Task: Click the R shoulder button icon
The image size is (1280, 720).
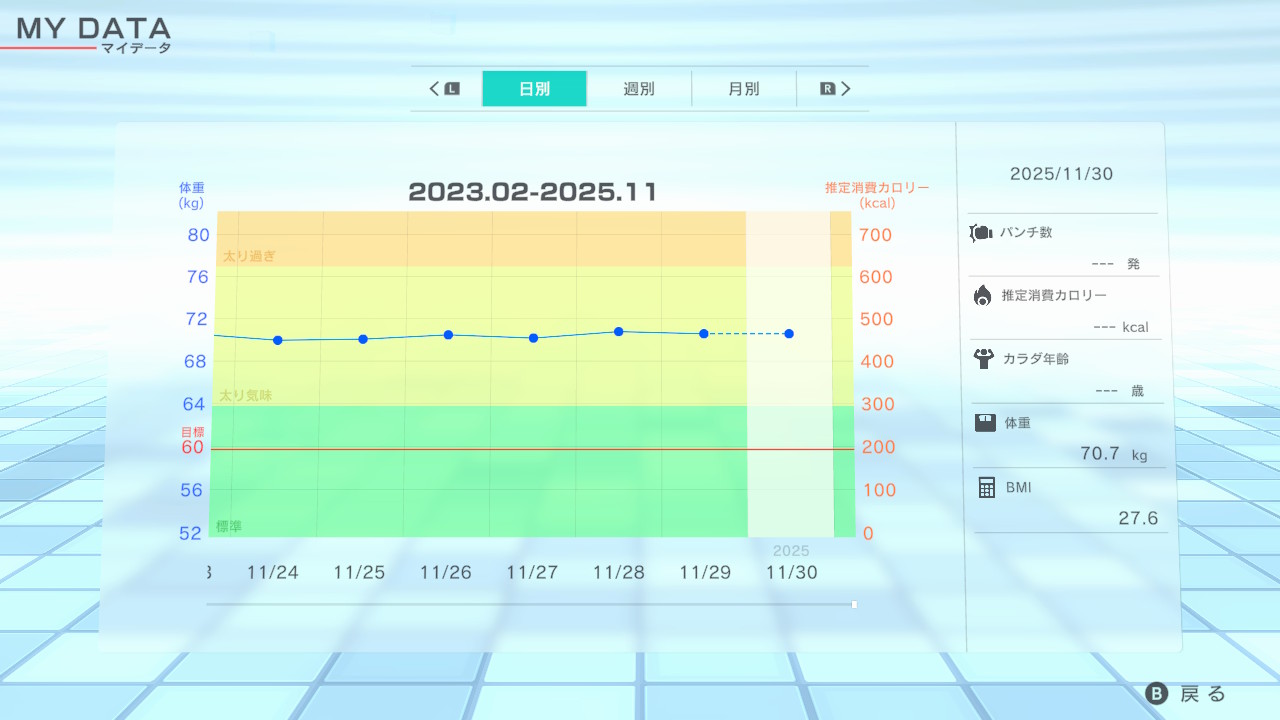Action: click(x=827, y=89)
